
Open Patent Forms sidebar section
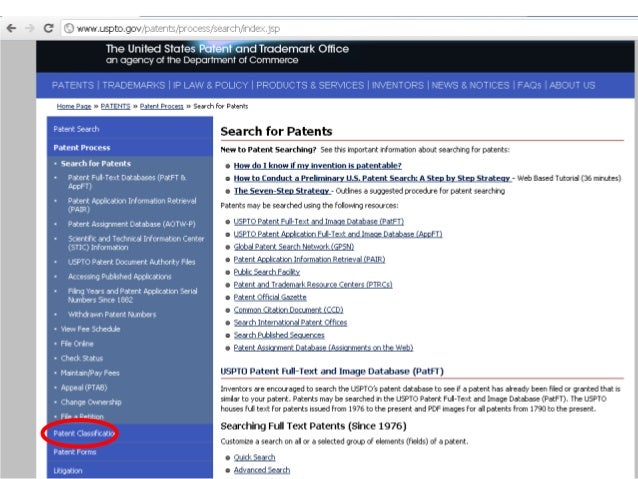[x=75, y=452]
